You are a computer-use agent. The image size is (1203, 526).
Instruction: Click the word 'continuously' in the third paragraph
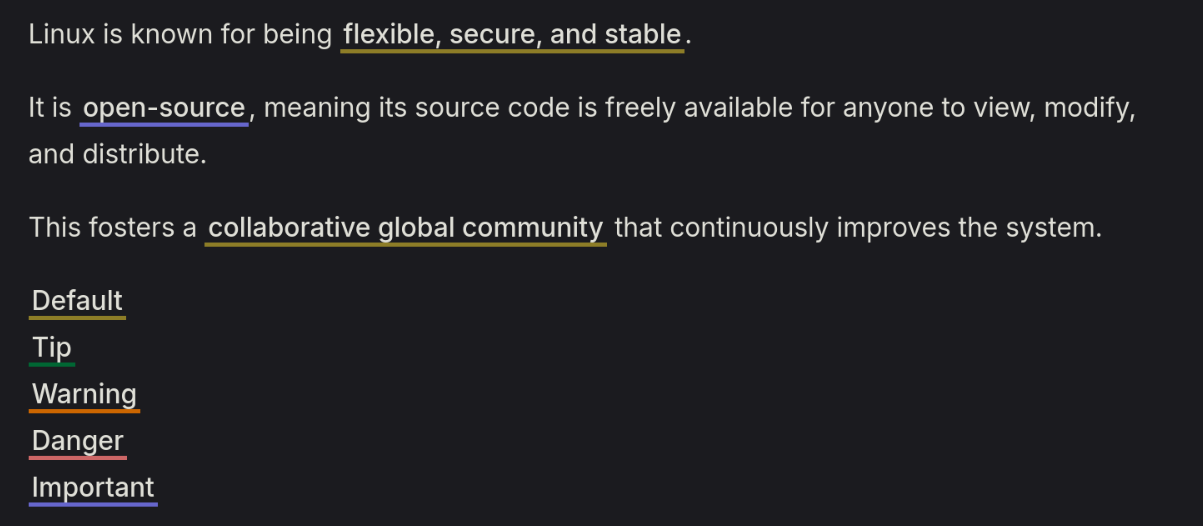(748, 228)
